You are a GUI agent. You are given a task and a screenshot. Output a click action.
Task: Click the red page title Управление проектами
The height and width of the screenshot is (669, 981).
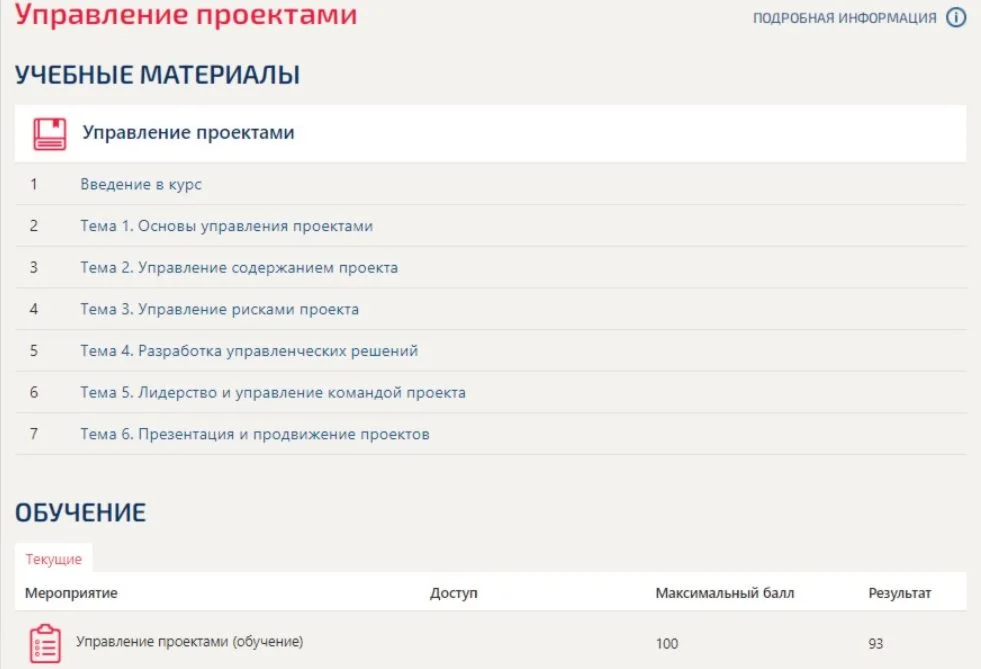186,14
